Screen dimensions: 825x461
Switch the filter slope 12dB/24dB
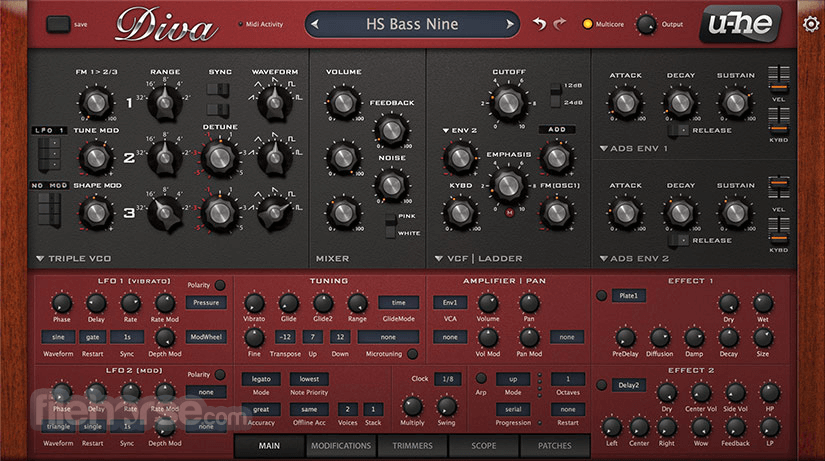[555, 95]
